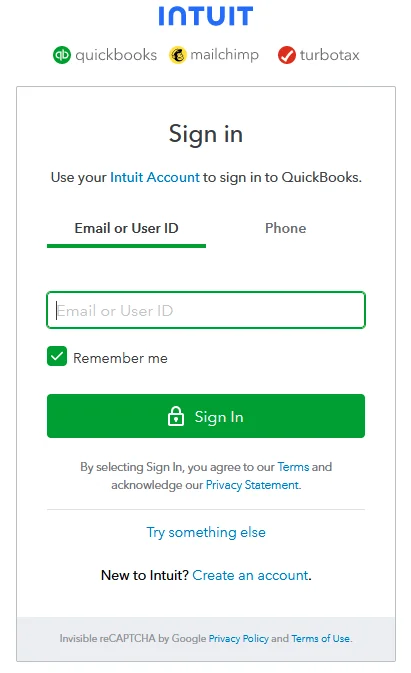411x673 pixels.
Task: Click the turbotax wordmark text
Action: (329, 55)
